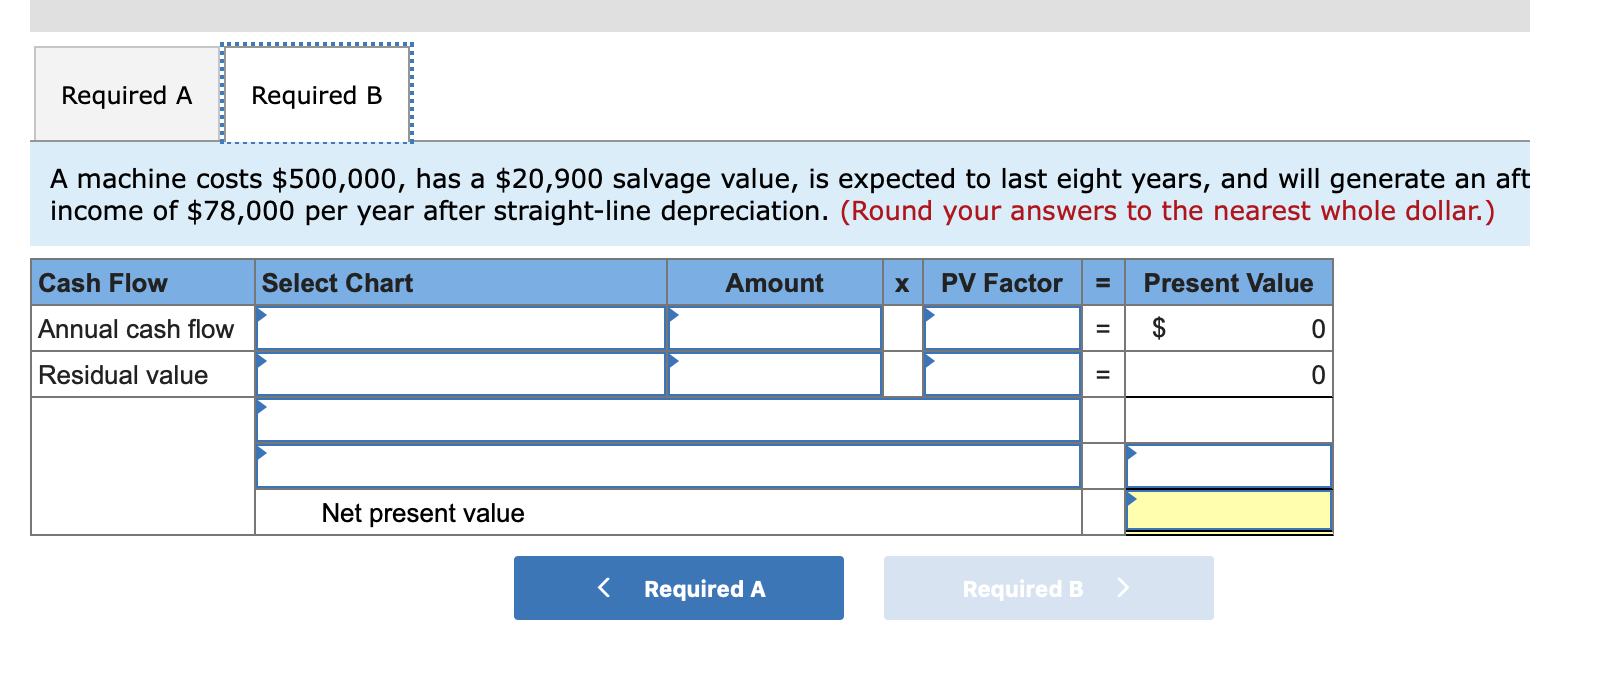Expand the fourth Select Chart row dropdown

point(262,452)
